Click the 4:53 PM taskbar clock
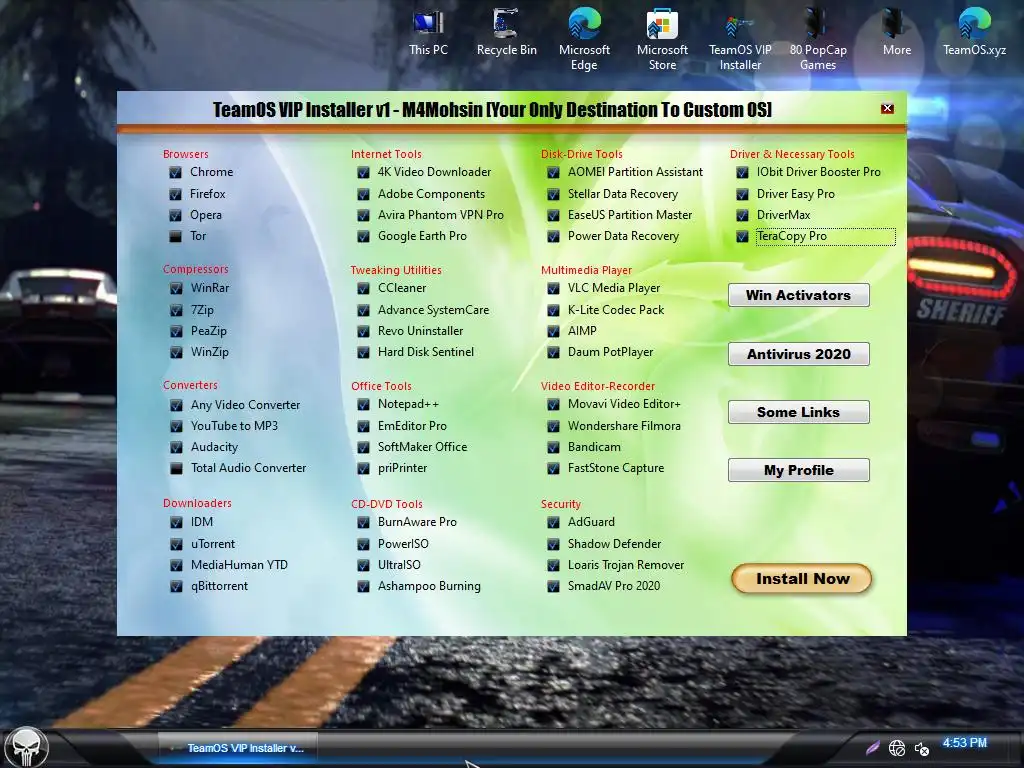This screenshot has height=768, width=1024. (965, 743)
